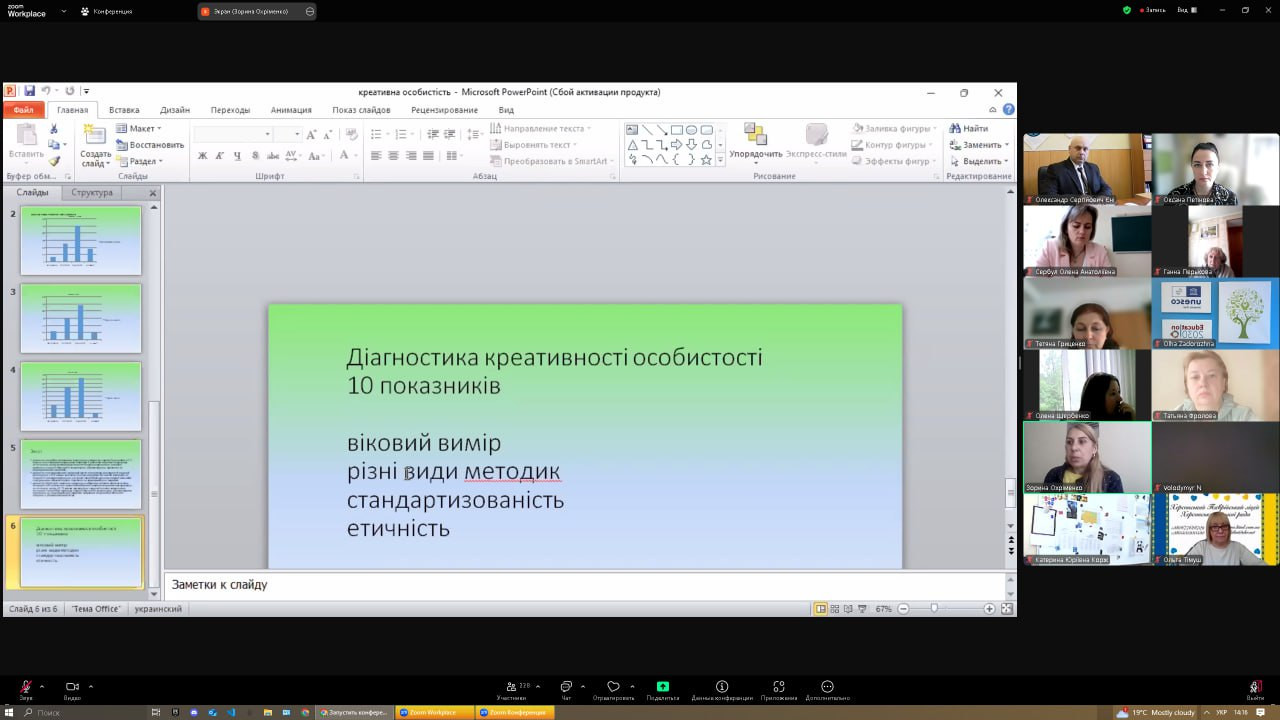1280x720 pixels.
Task: Open the Вставка ribbon tab
Action: pos(124,110)
